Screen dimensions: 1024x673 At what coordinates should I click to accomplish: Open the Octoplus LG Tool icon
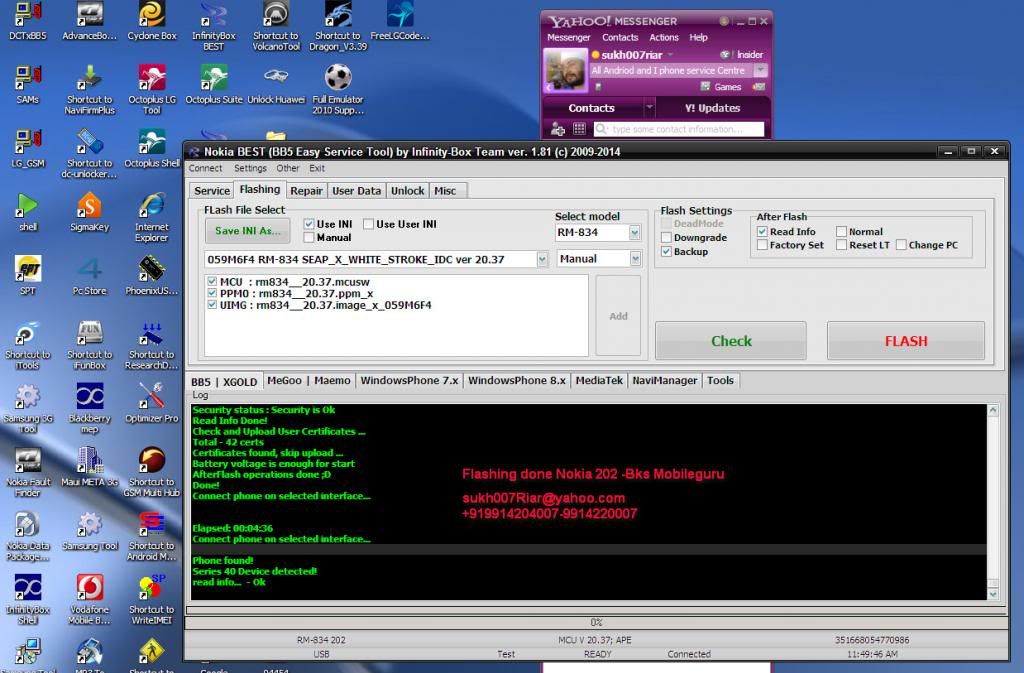click(x=152, y=90)
